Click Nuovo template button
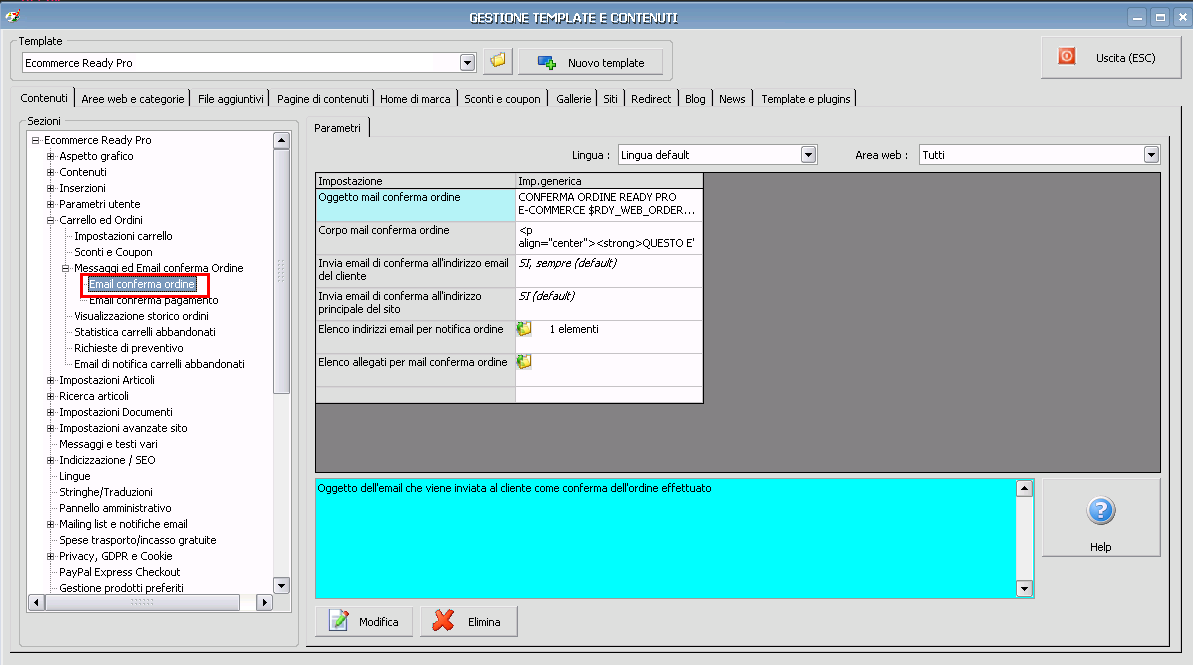Screen dimensions: 1193x665 point(590,62)
